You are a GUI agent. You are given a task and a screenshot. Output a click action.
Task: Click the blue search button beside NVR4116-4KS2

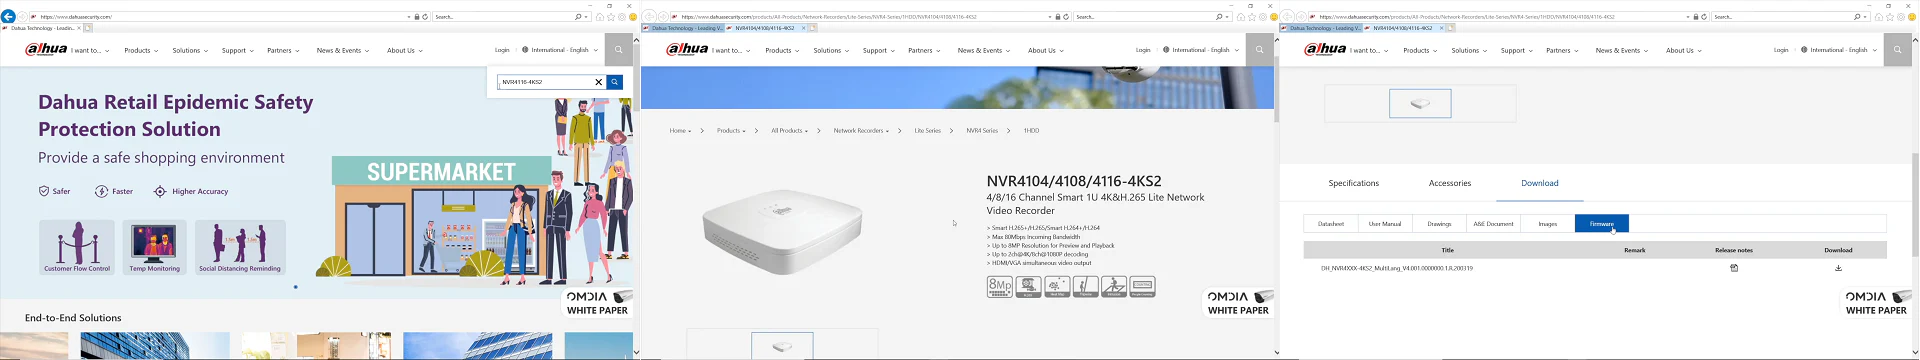[x=615, y=82]
